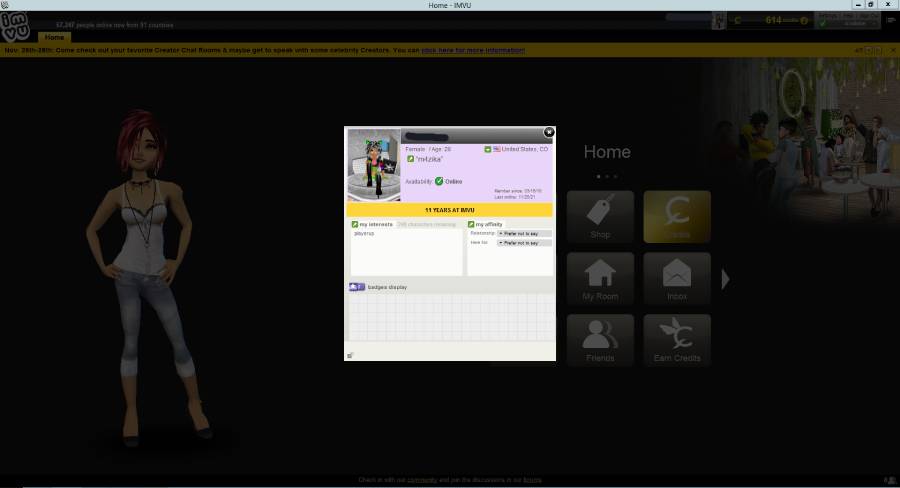Screen dimensions: 900x488
Task: Click the small avatar thumbnail in top bar
Action: (x=719, y=21)
